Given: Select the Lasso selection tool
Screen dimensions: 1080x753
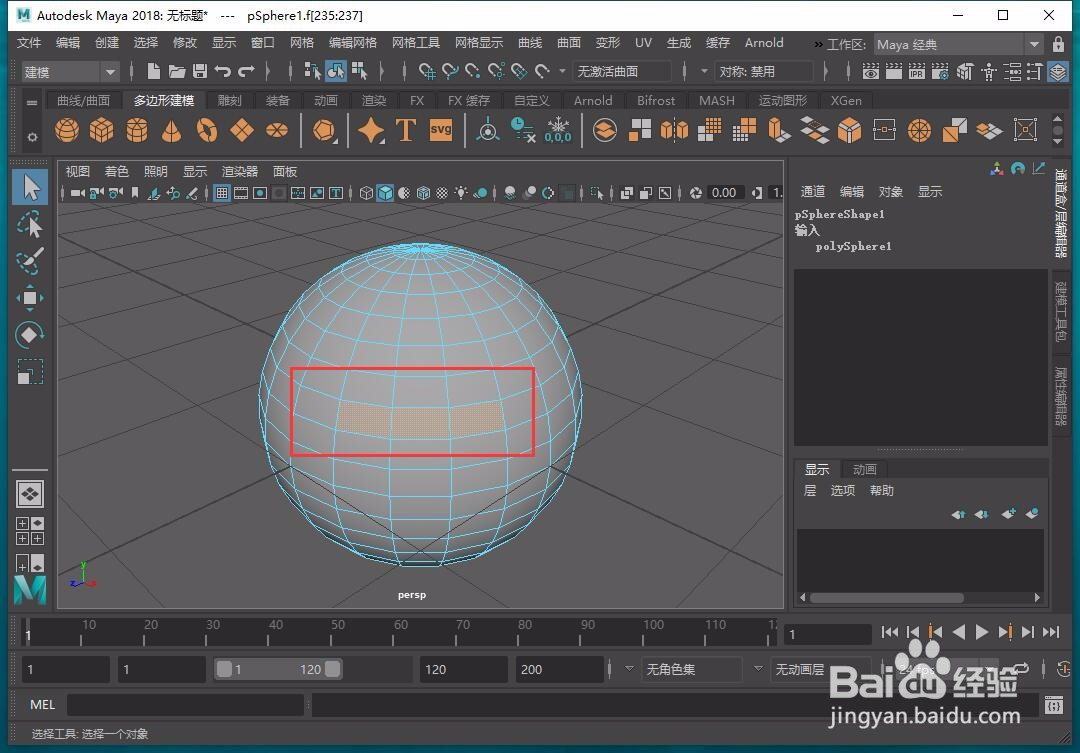Looking at the screenshot, I should tap(30, 225).
